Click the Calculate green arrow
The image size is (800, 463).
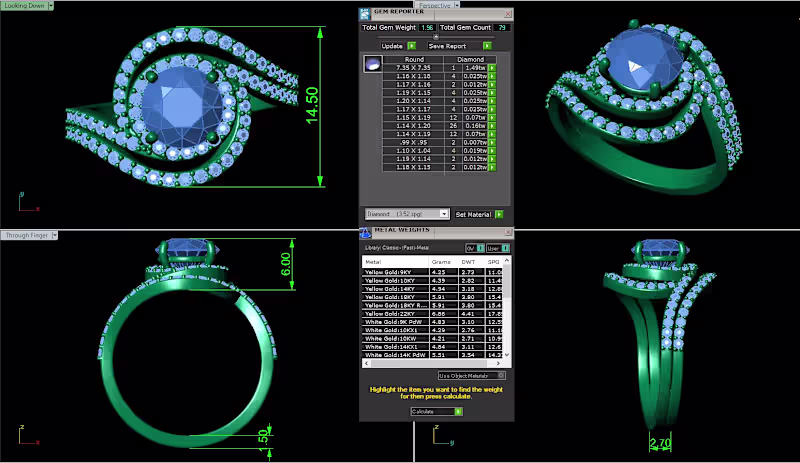[458, 411]
